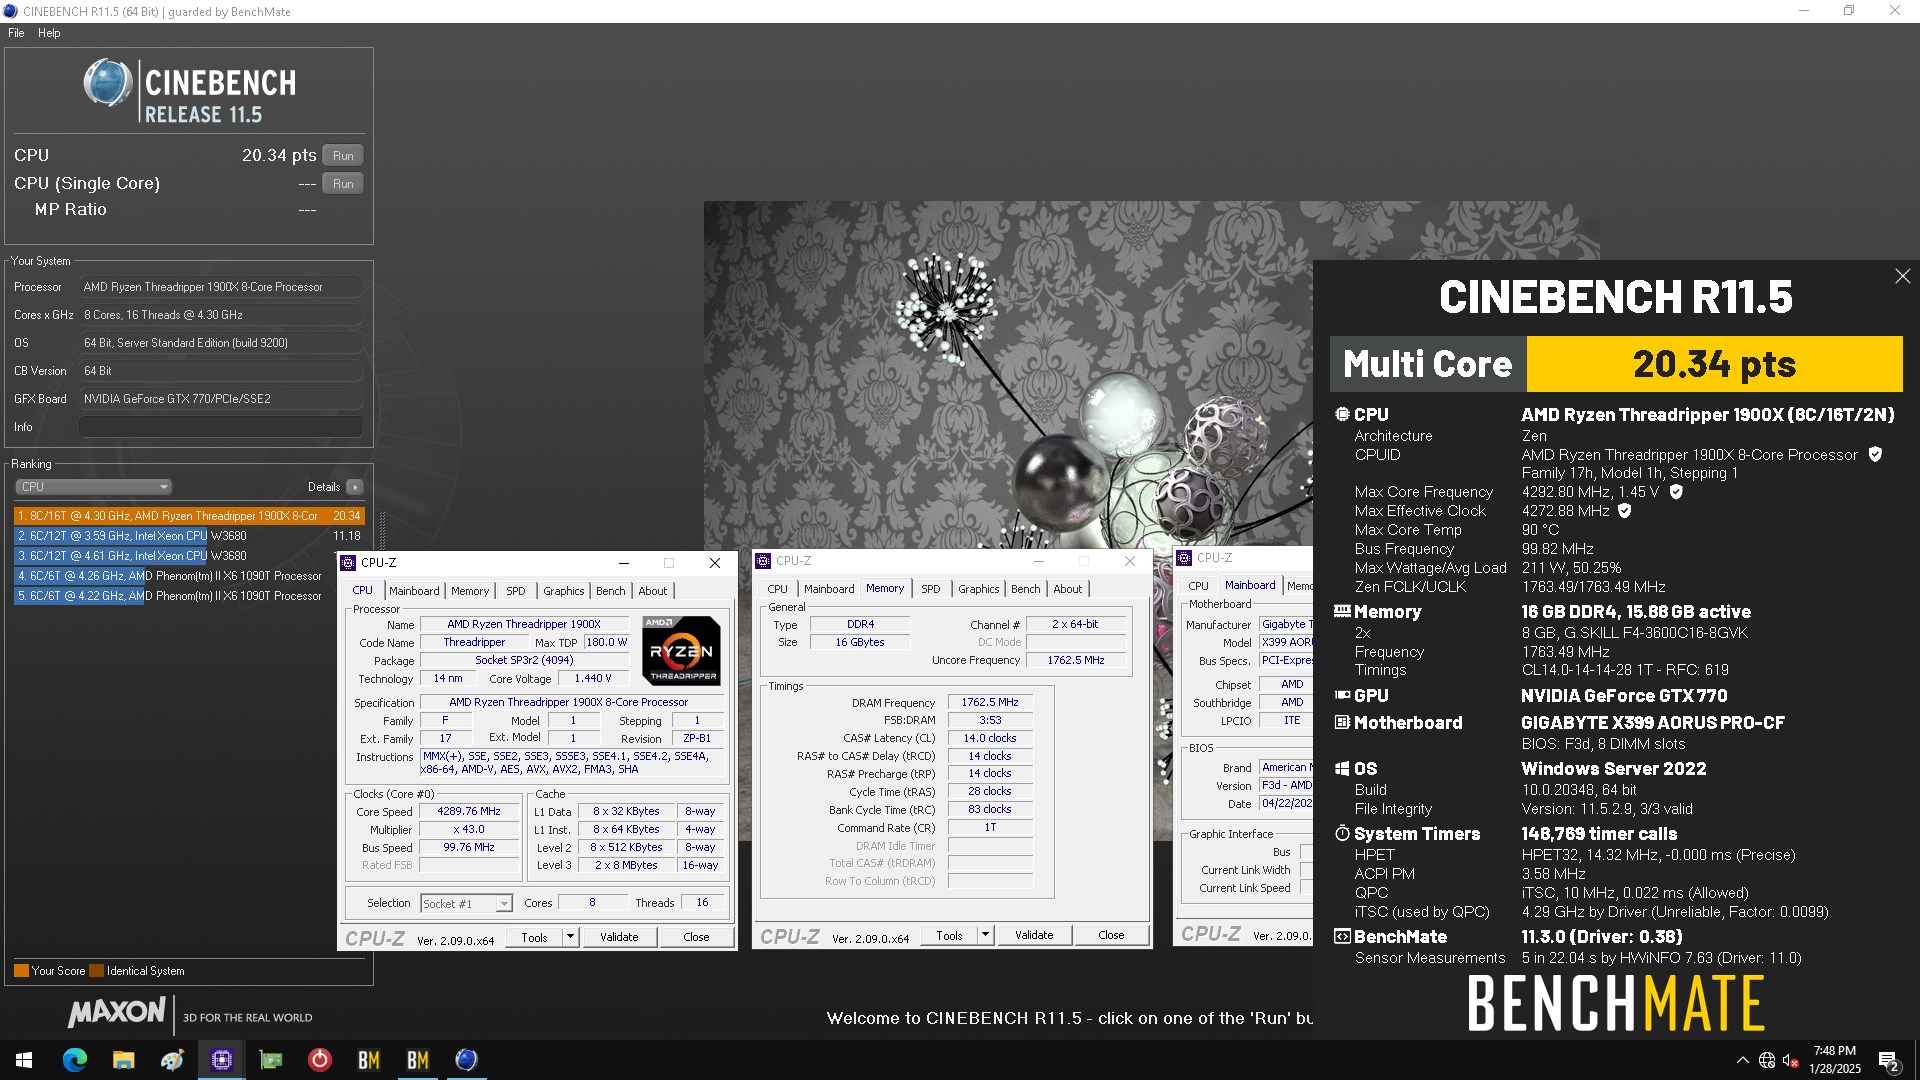Viewport: 1920px width, 1080px height.
Task: Select ranking entry 5 Phenom 4.22 GHz
Action: click(189, 596)
